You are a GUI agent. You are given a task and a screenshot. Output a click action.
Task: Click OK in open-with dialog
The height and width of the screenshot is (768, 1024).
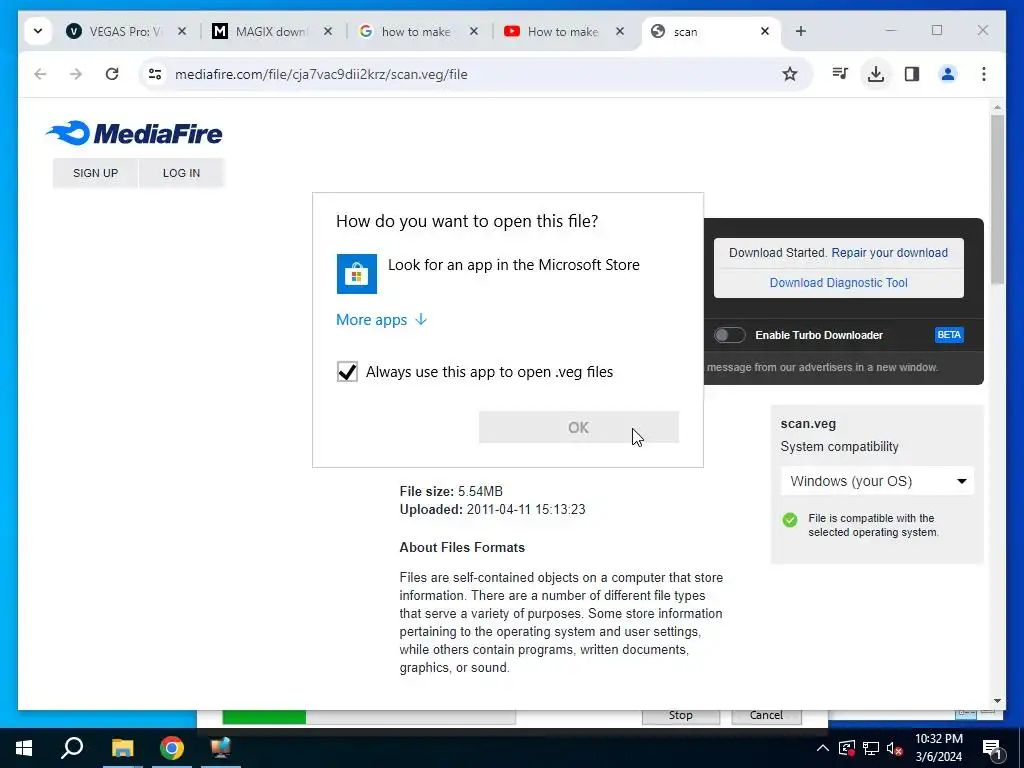(x=579, y=427)
